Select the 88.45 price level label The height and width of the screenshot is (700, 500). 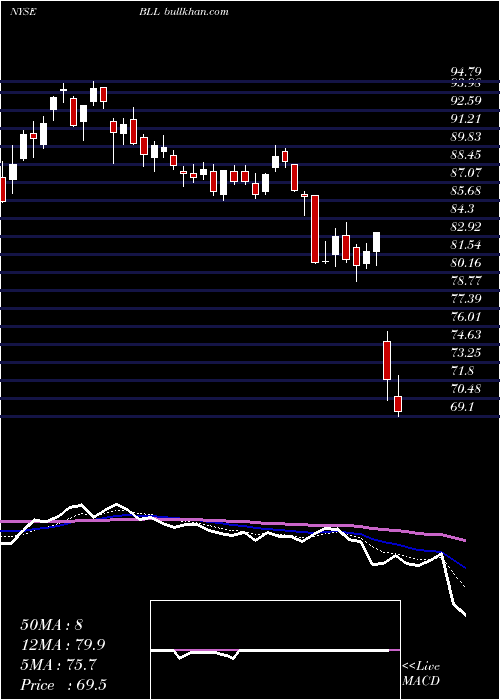click(465, 155)
